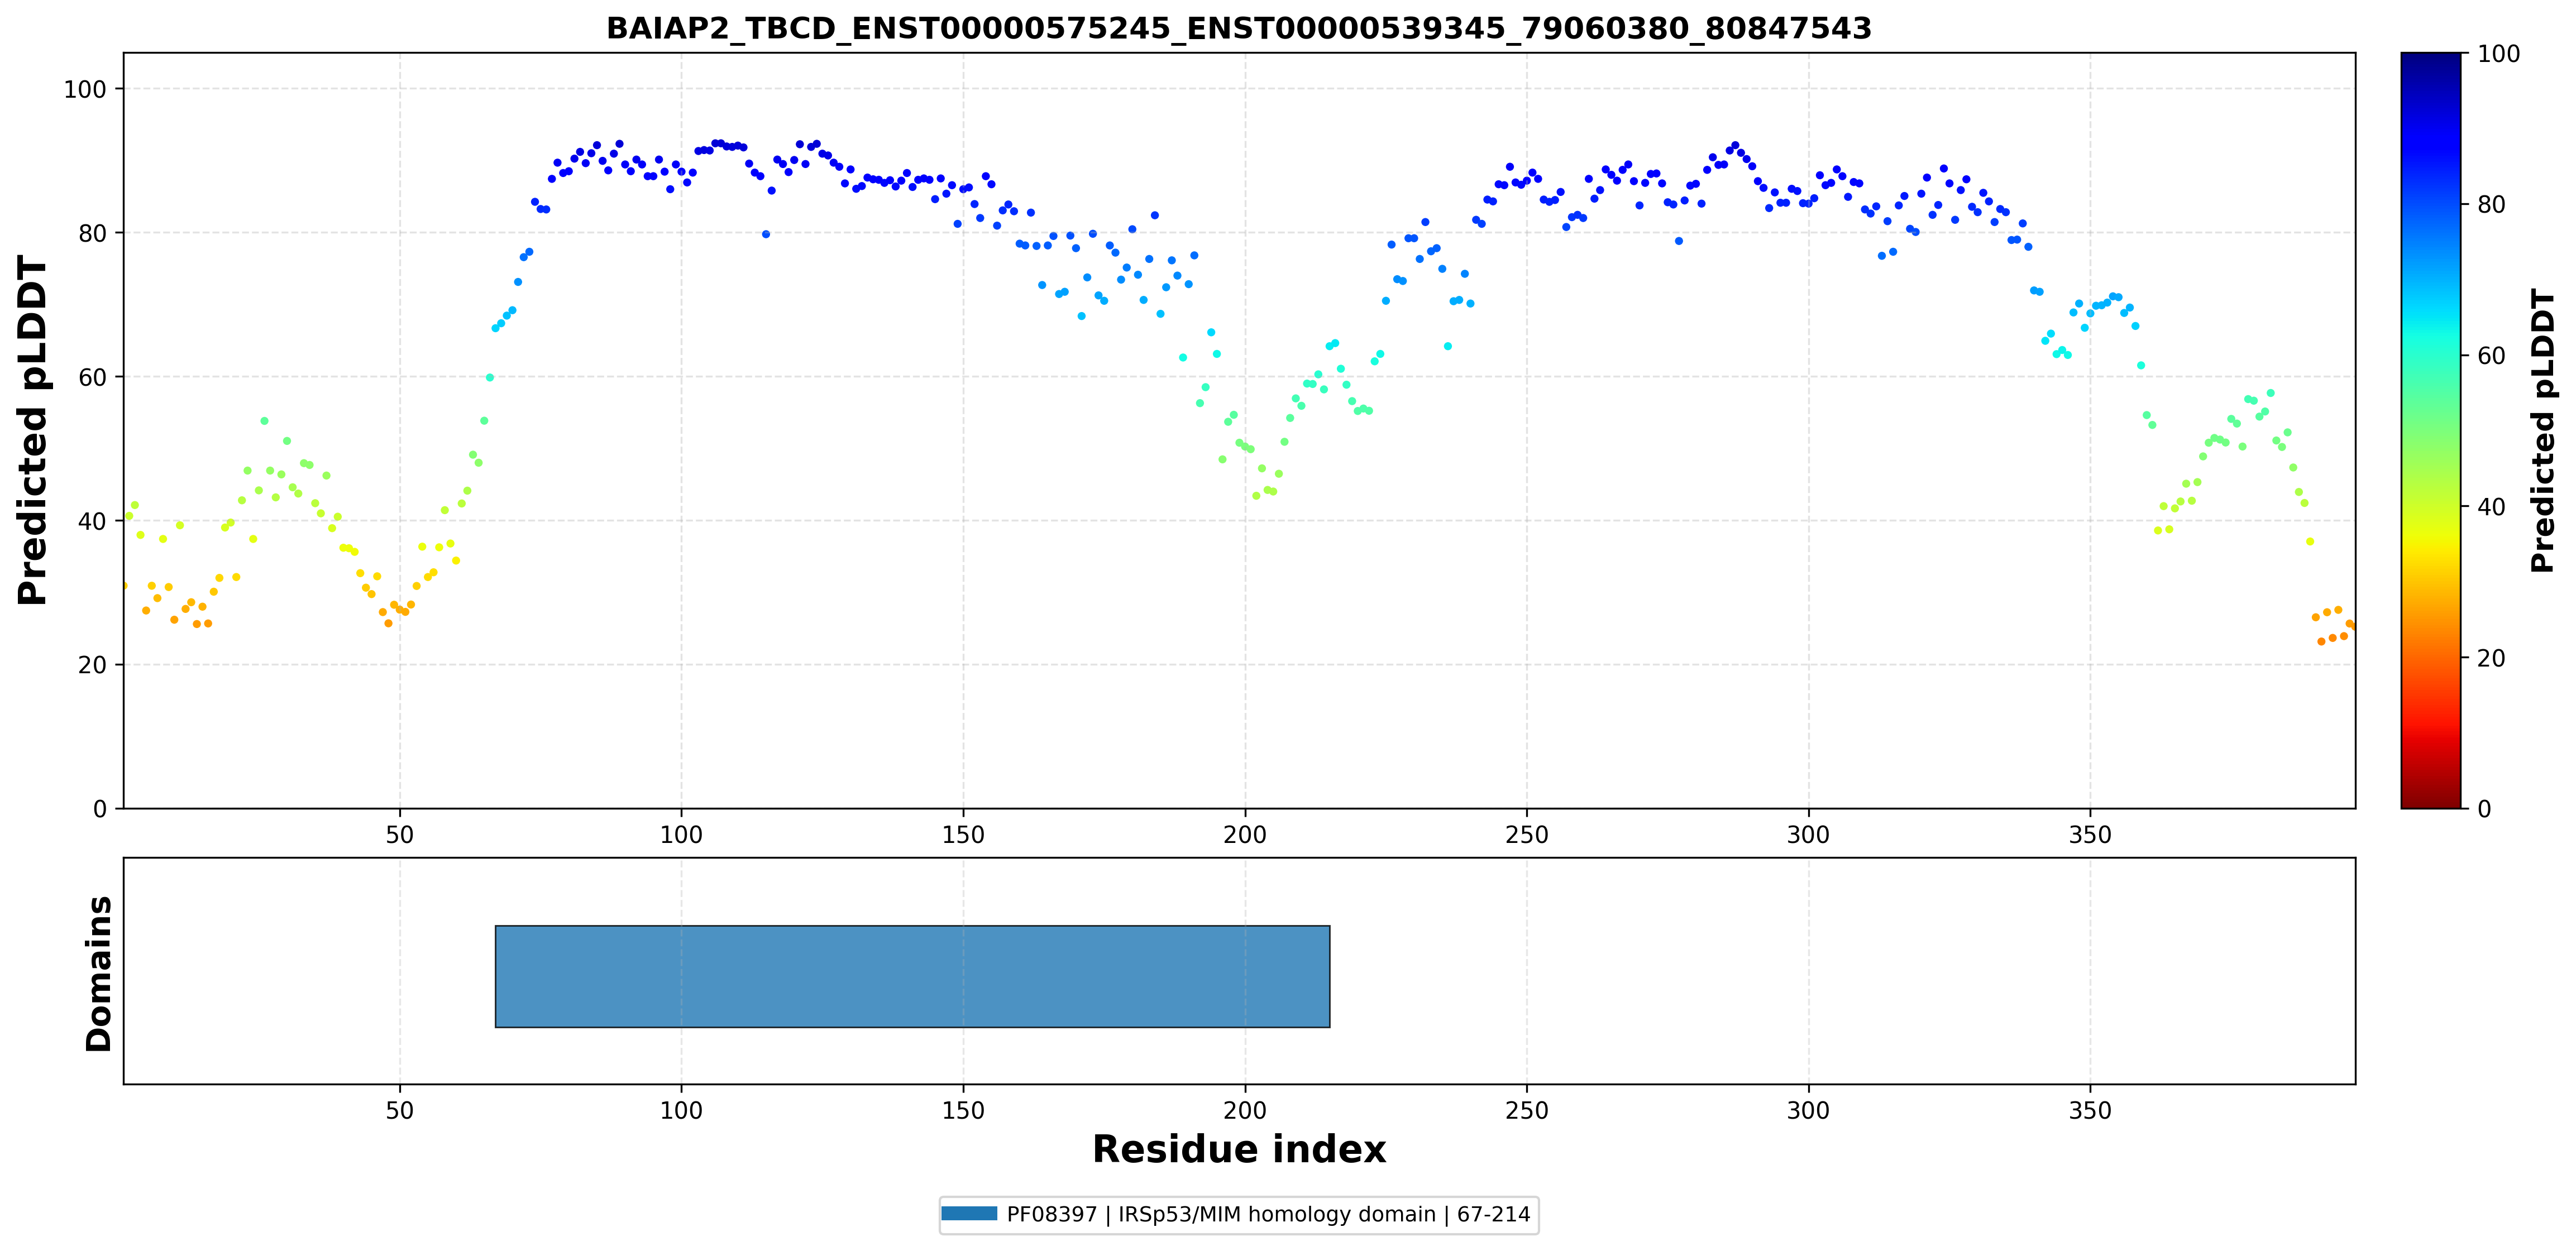
Task: Click the colorbar tick label 0
Action: [2484, 809]
